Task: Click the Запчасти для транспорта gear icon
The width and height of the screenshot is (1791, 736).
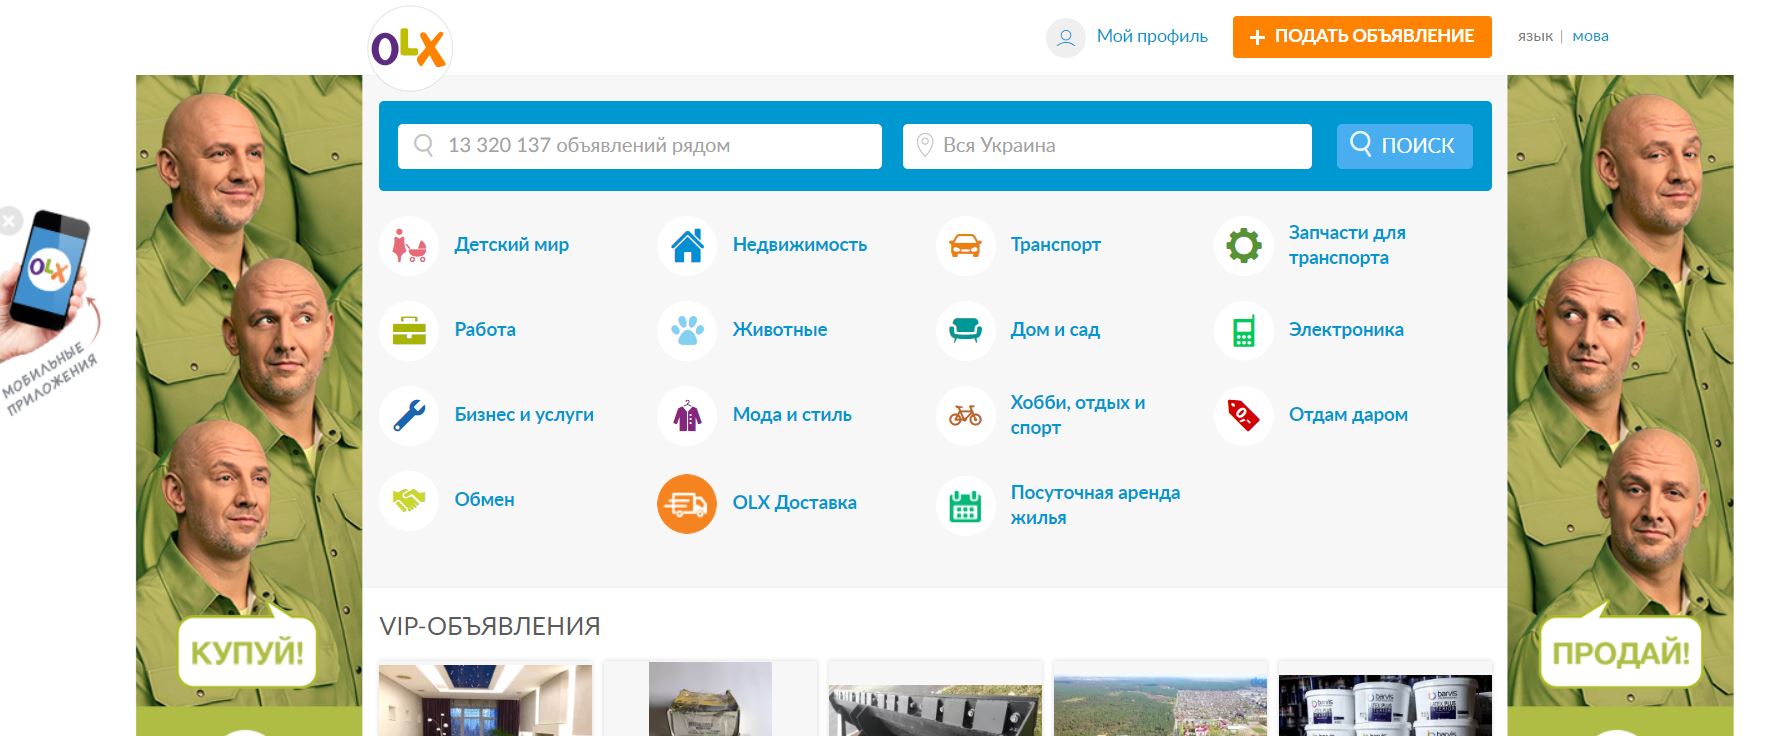Action: point(1243,245)
